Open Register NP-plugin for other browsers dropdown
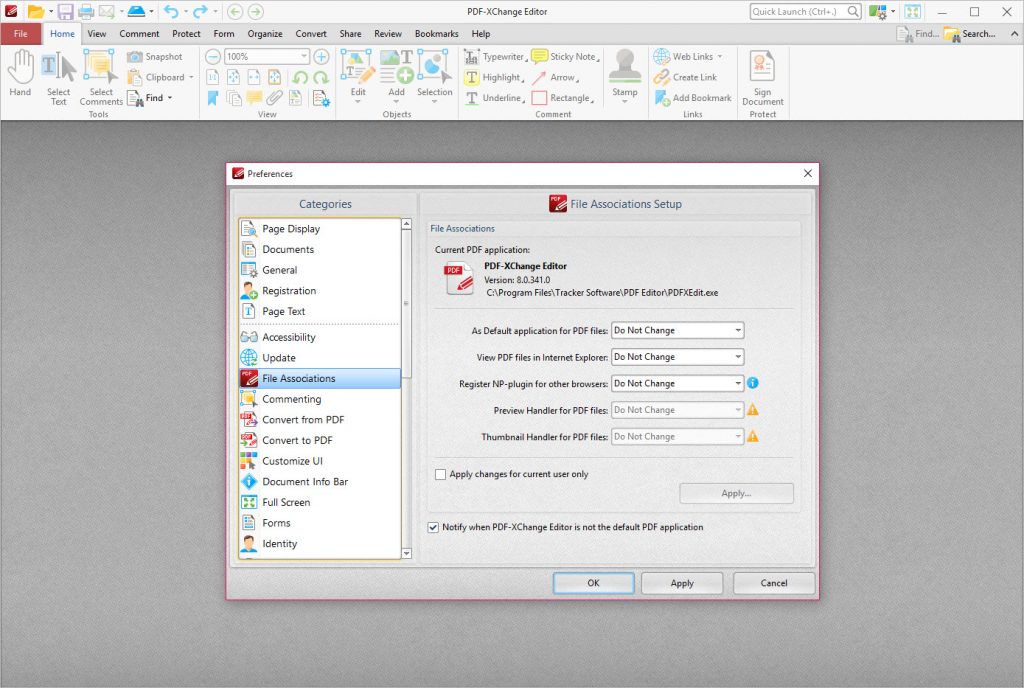 677,384
